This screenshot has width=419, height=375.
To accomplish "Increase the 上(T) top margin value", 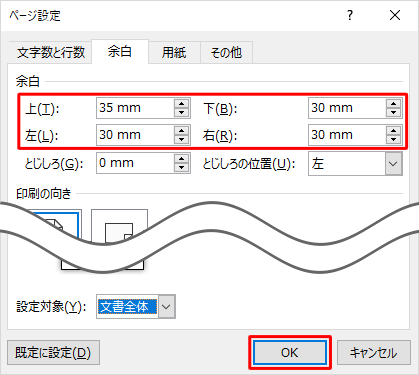I will 182,104.
